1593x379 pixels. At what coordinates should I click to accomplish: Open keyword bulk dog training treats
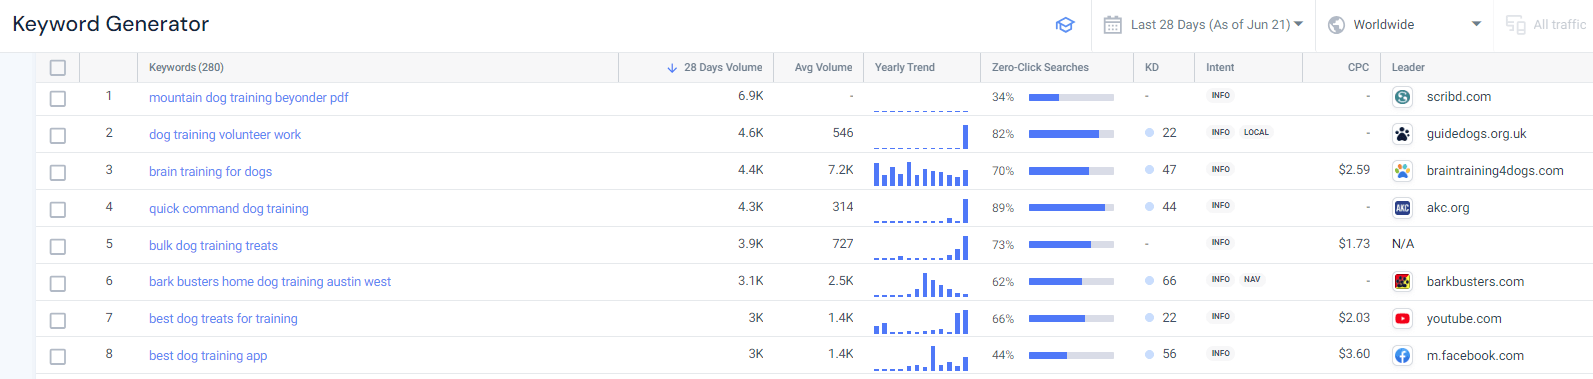(x=213, y=246)
